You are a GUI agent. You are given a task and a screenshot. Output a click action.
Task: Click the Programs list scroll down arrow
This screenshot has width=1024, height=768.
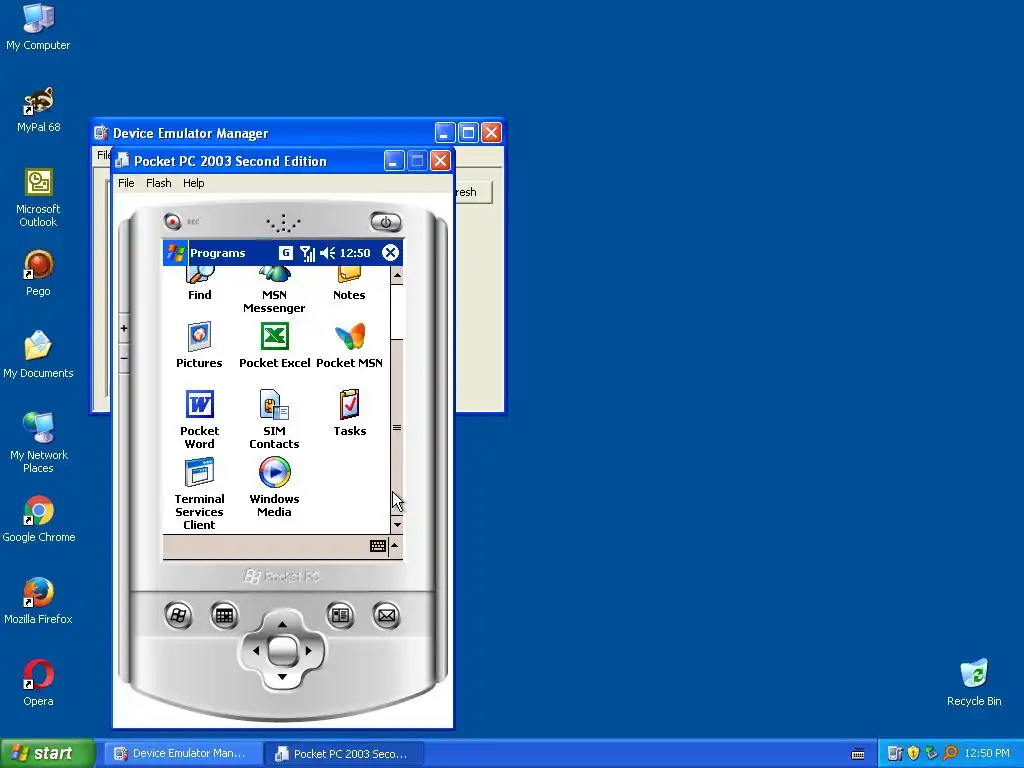tap(396, 524)
